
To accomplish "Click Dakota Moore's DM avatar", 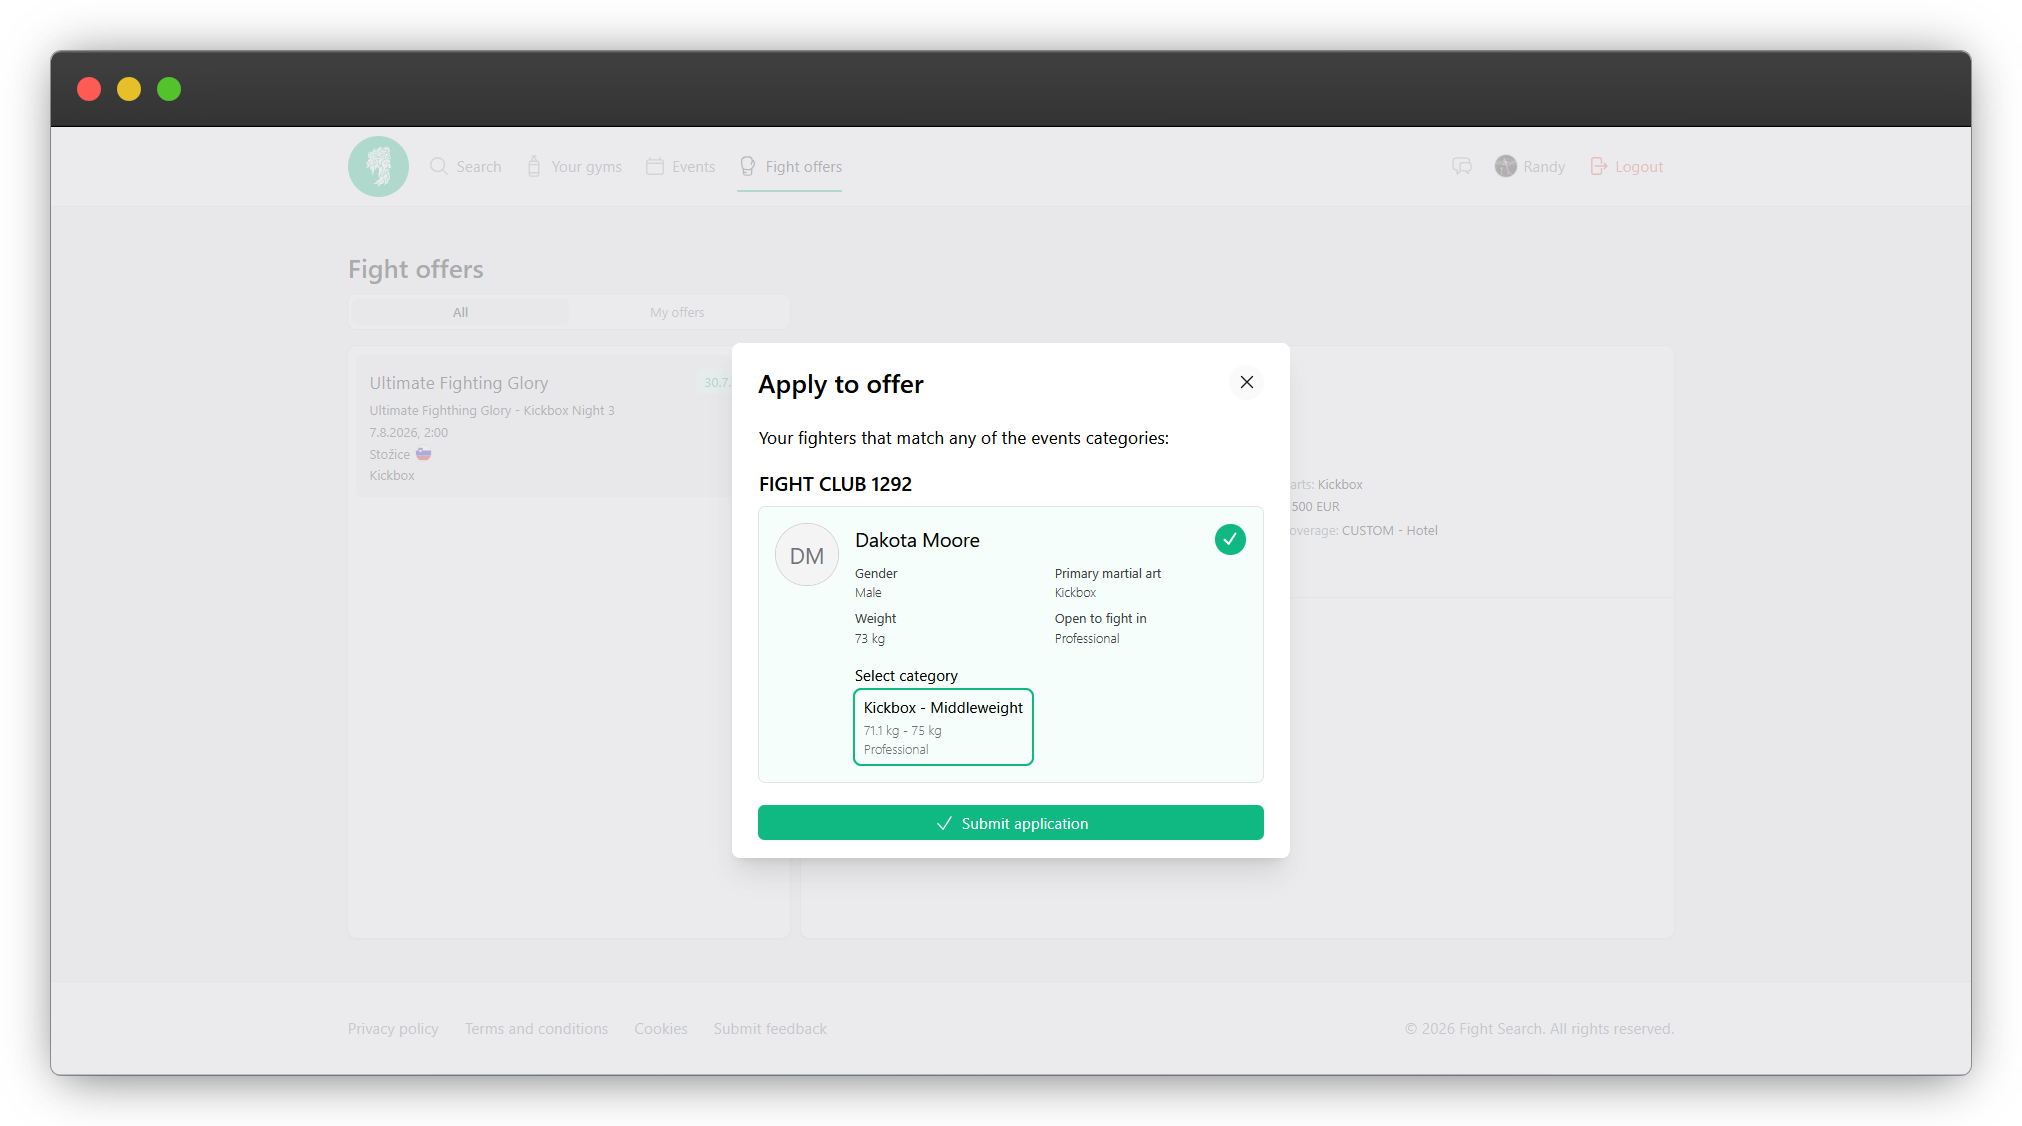I will (807, 555).
